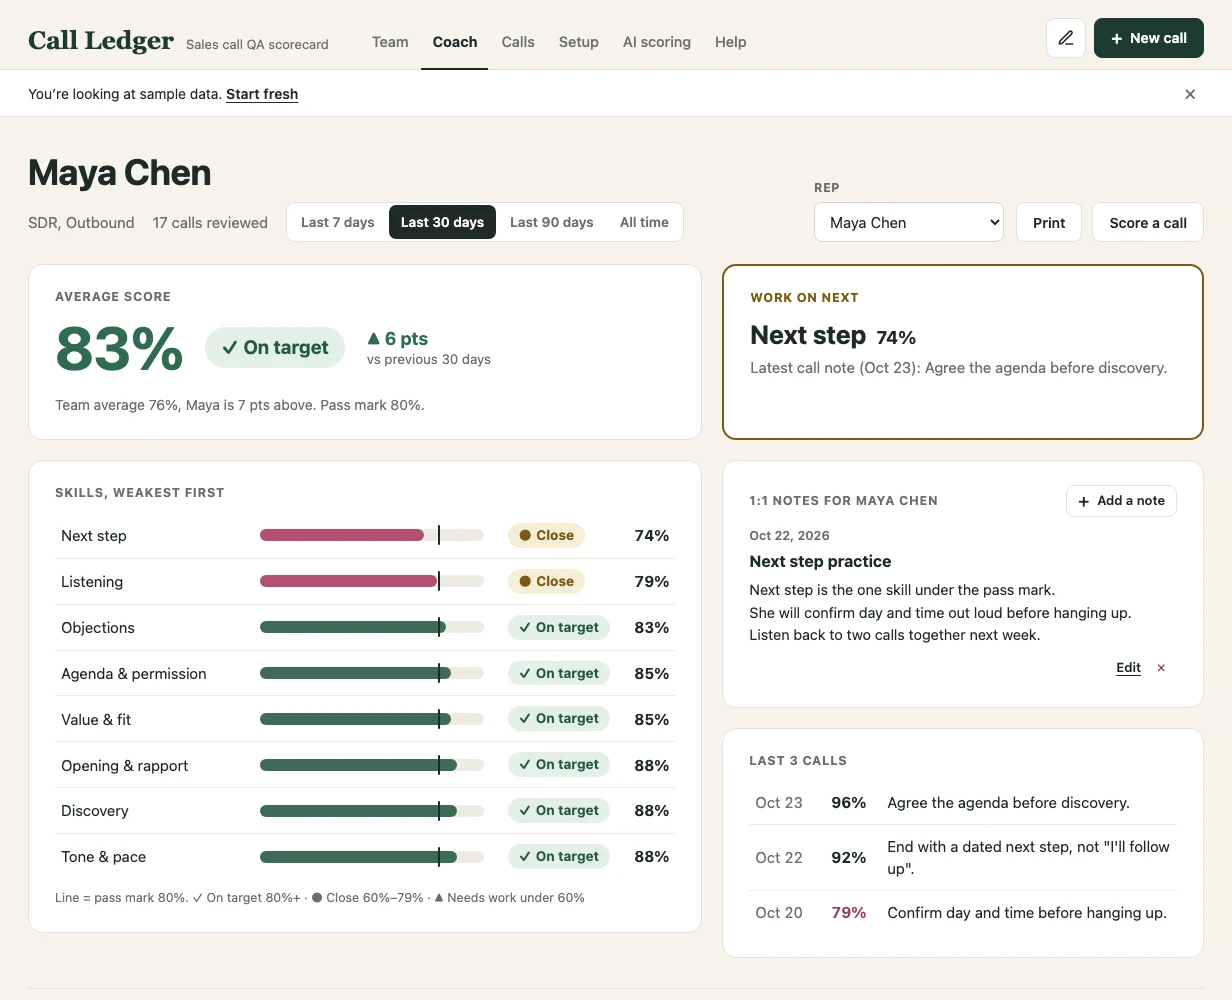This screenshot has width=1232, height=1000.
Task: Click the 74% value in Next step row
Action: (652, 535)
